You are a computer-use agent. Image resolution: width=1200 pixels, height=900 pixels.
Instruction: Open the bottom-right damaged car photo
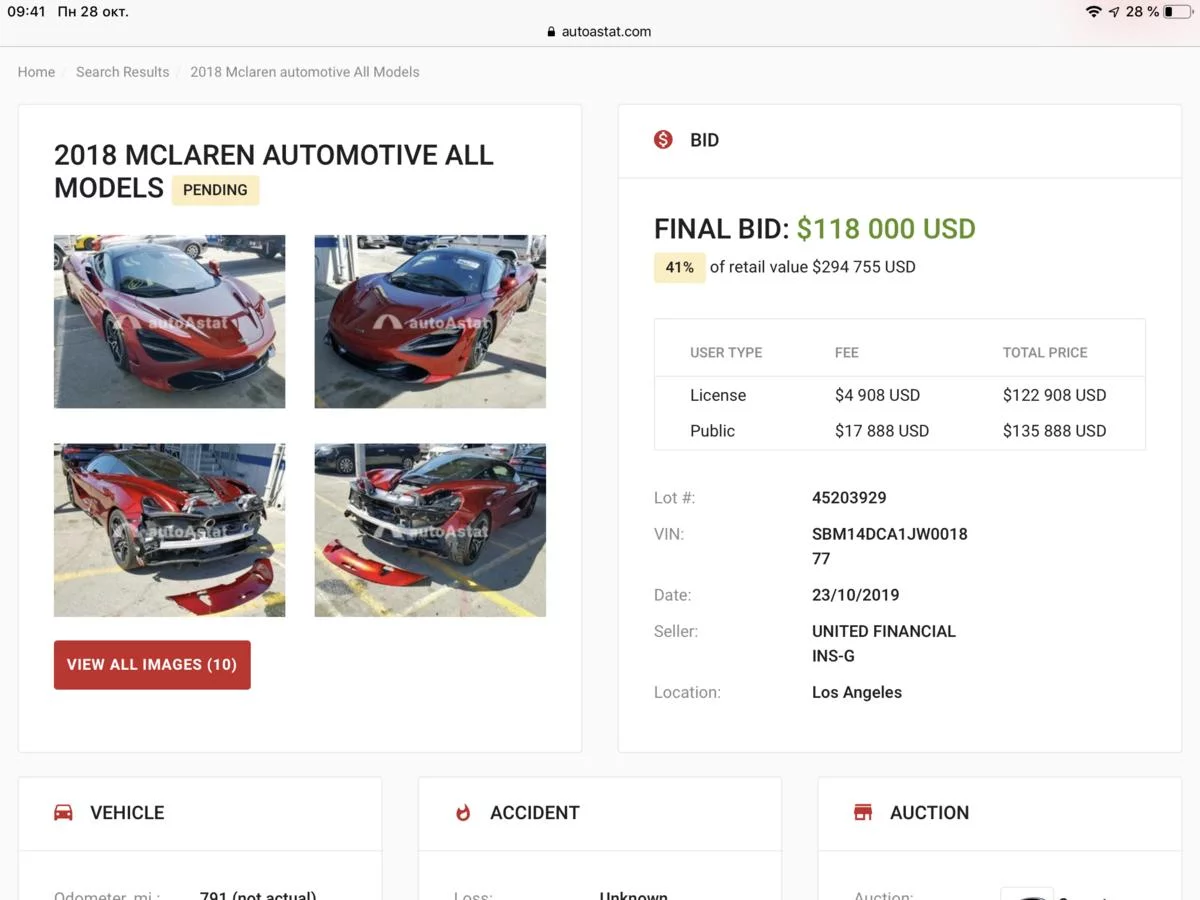(x=430, y=530)
